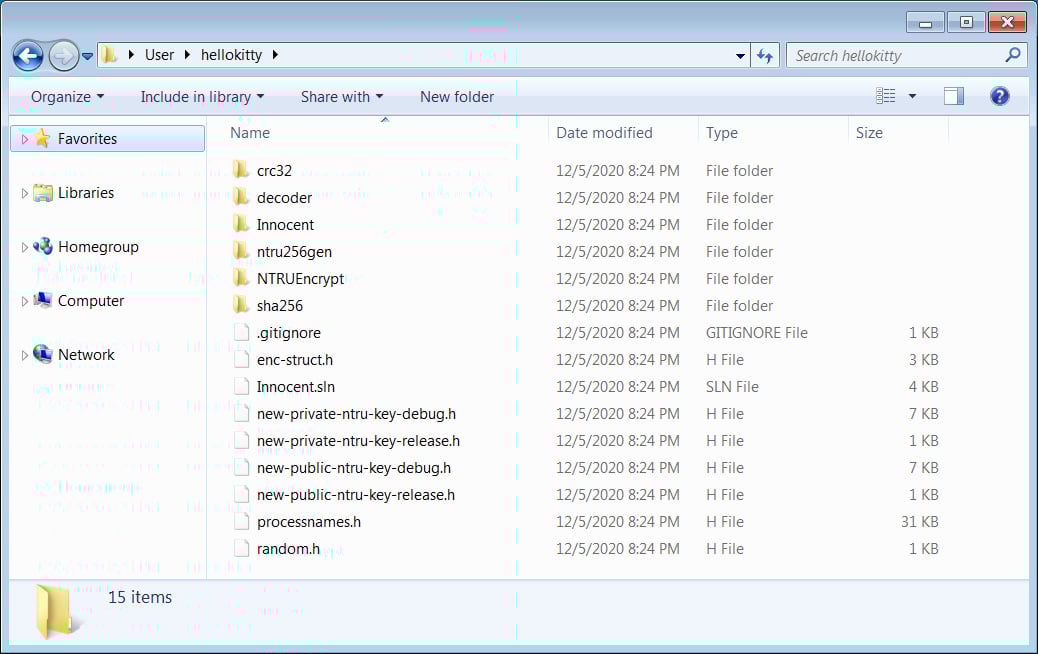This screenshot has height=654, width=1038.
Task: Select hellokitty in the address breadcrumb
Action: (x=232, y=55)
